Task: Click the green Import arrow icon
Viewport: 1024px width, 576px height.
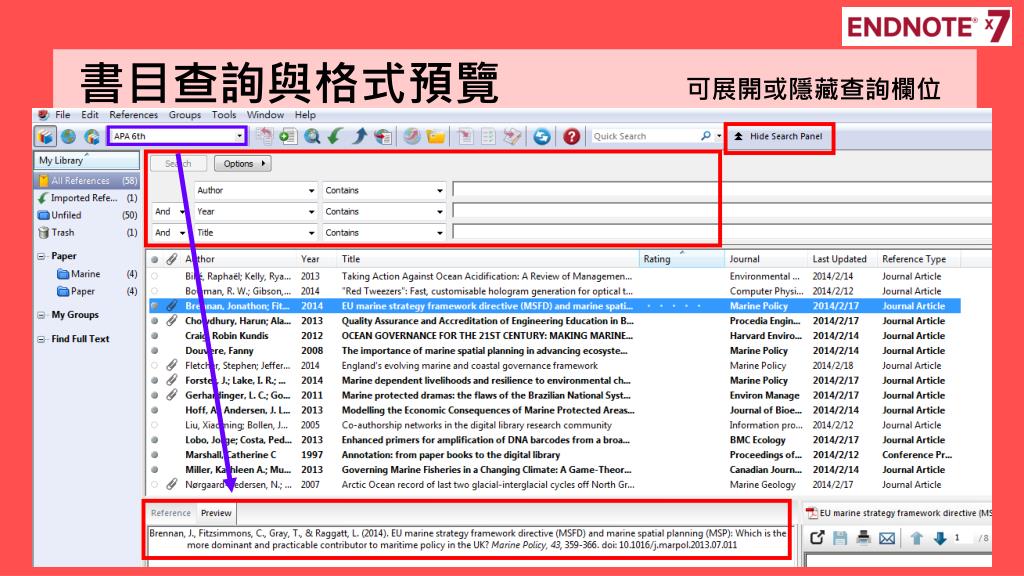Action: point(335,136)
